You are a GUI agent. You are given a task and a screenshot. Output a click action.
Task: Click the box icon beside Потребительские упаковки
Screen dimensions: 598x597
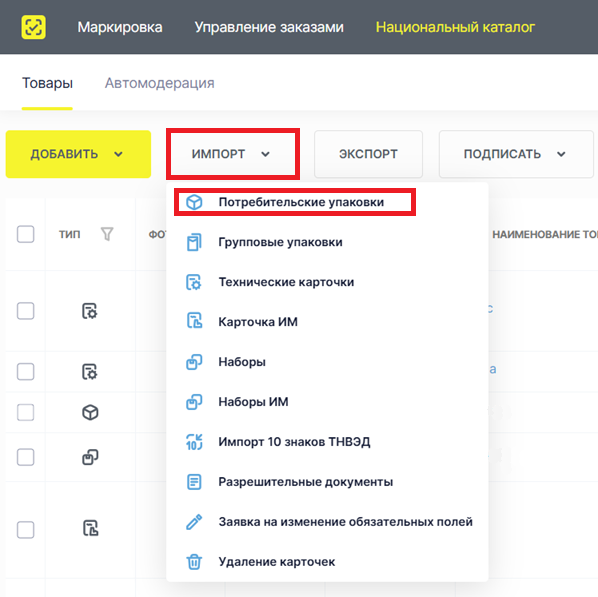(x=194, y=202)
